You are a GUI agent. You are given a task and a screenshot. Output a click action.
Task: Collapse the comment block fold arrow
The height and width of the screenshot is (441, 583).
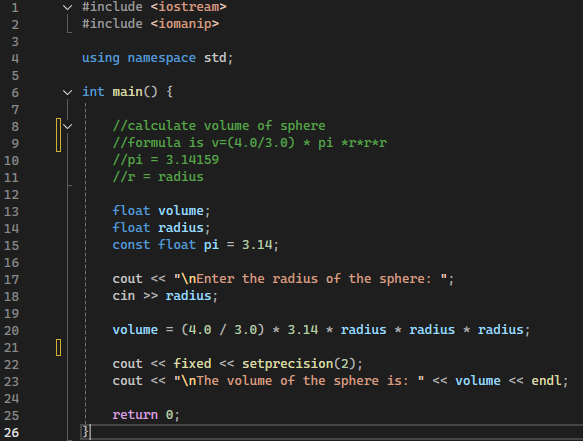[67, 126]
